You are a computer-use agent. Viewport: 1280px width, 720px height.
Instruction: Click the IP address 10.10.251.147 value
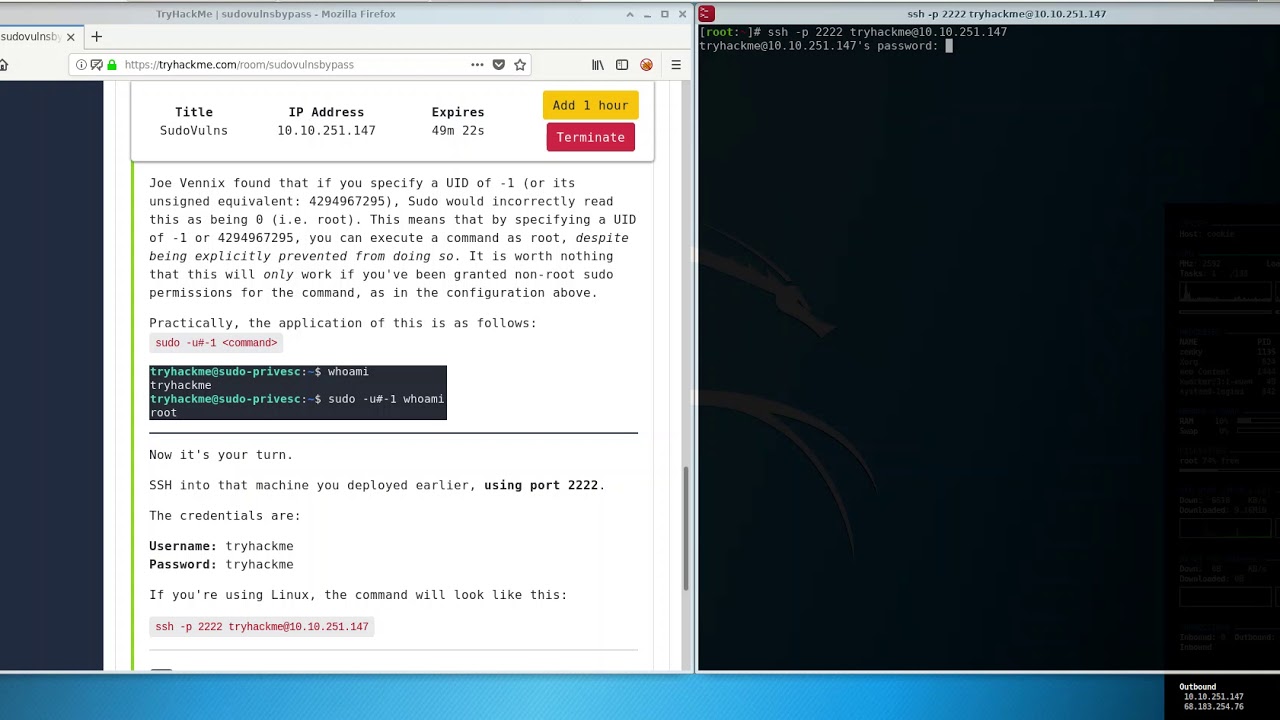point(326,131)
